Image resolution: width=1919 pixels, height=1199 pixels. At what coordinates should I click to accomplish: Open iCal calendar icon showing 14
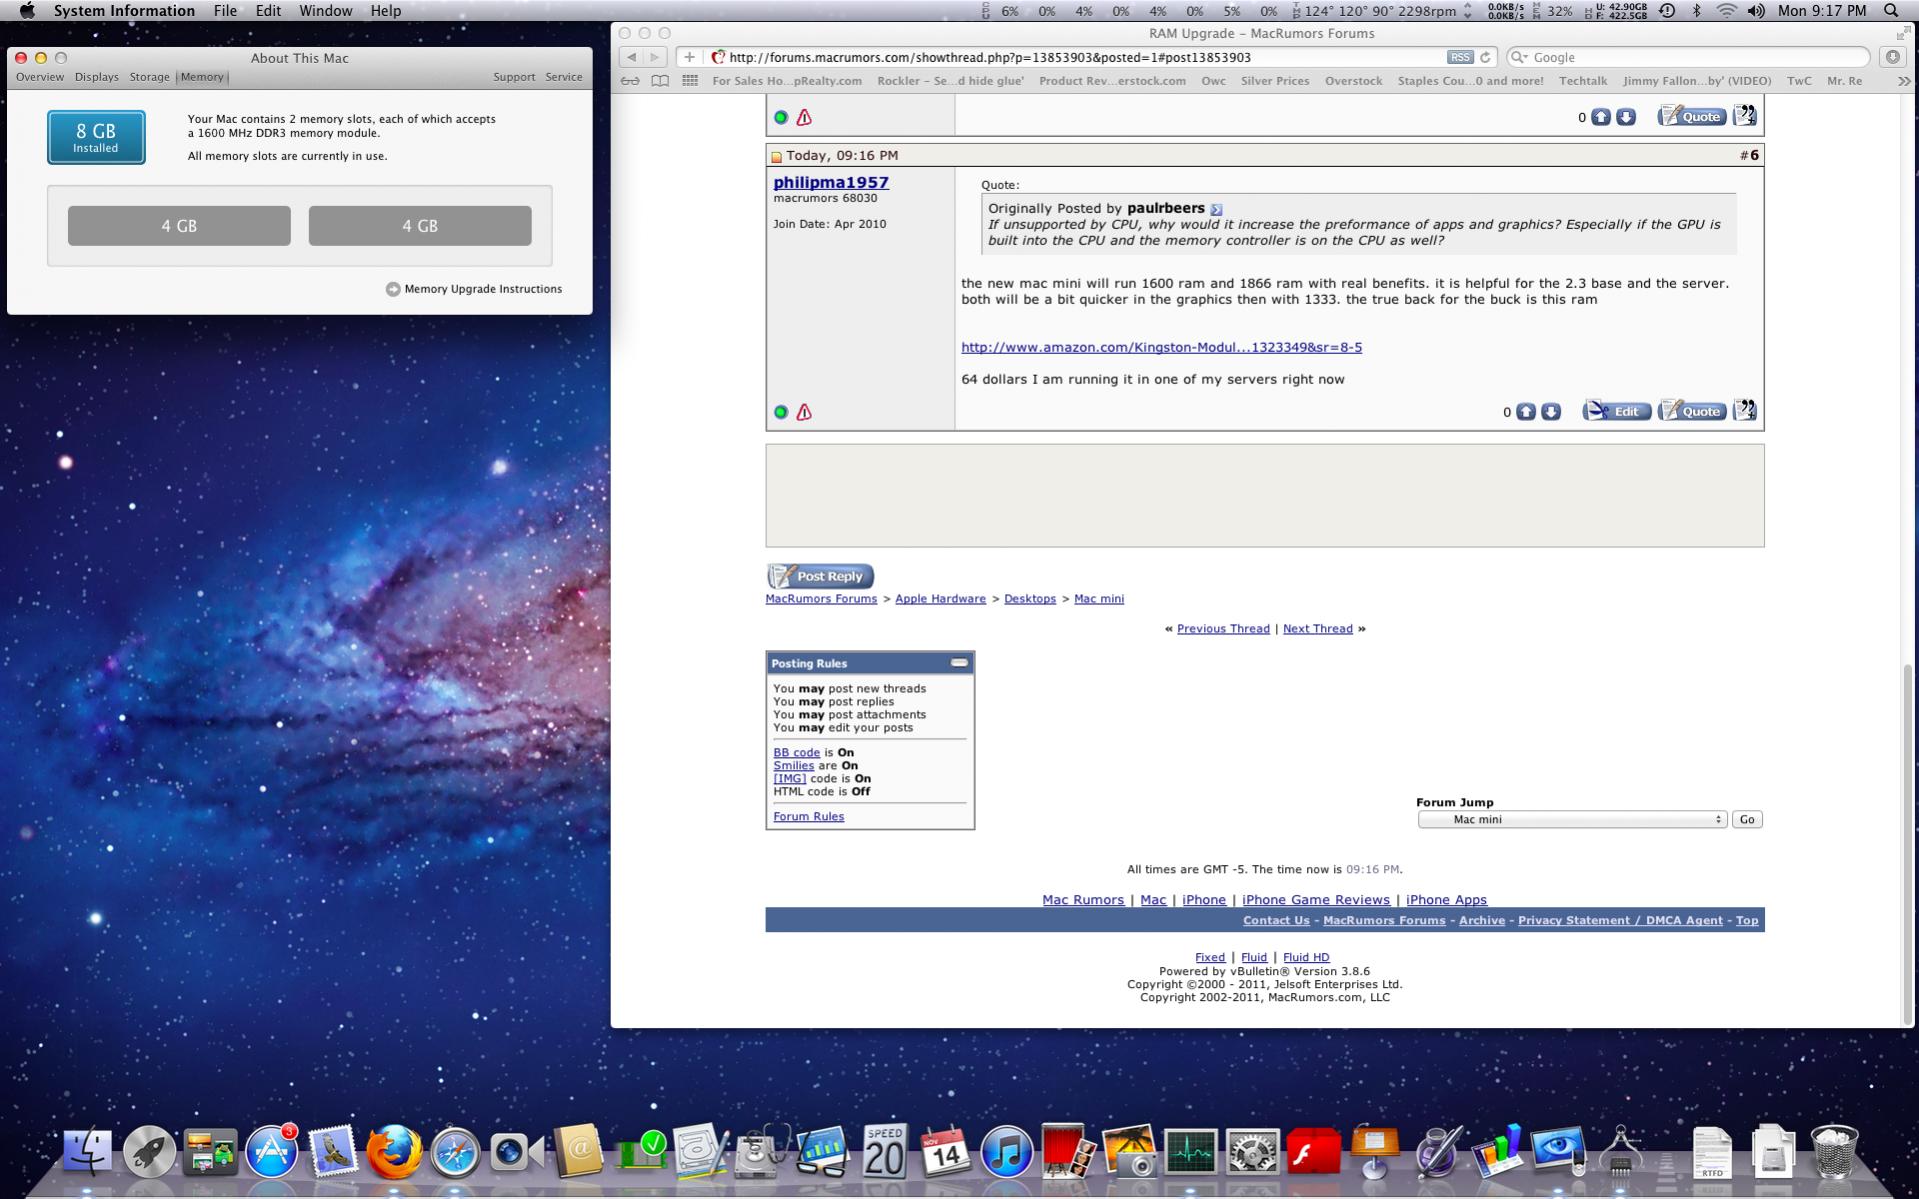coord(945,1153)
